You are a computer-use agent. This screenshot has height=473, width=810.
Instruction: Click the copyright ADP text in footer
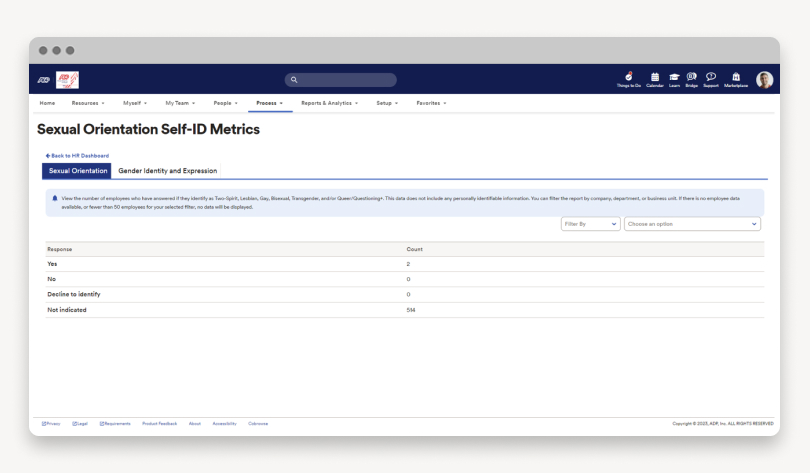pos(723,423)
